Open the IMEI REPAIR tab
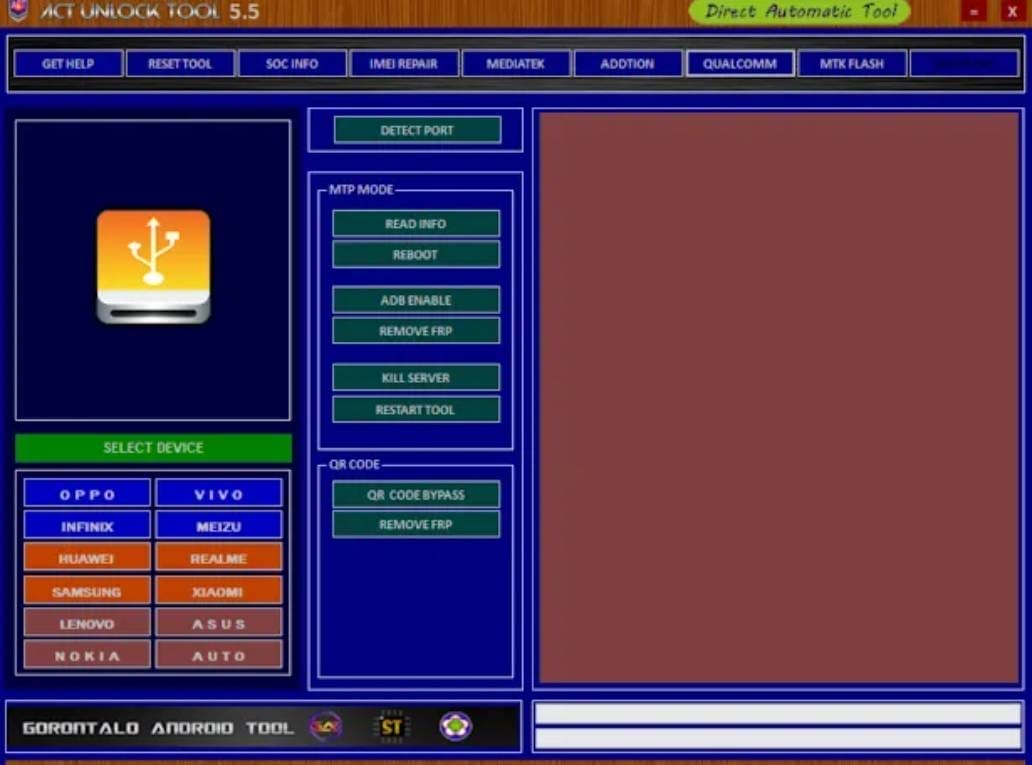 tap(403, 63)
